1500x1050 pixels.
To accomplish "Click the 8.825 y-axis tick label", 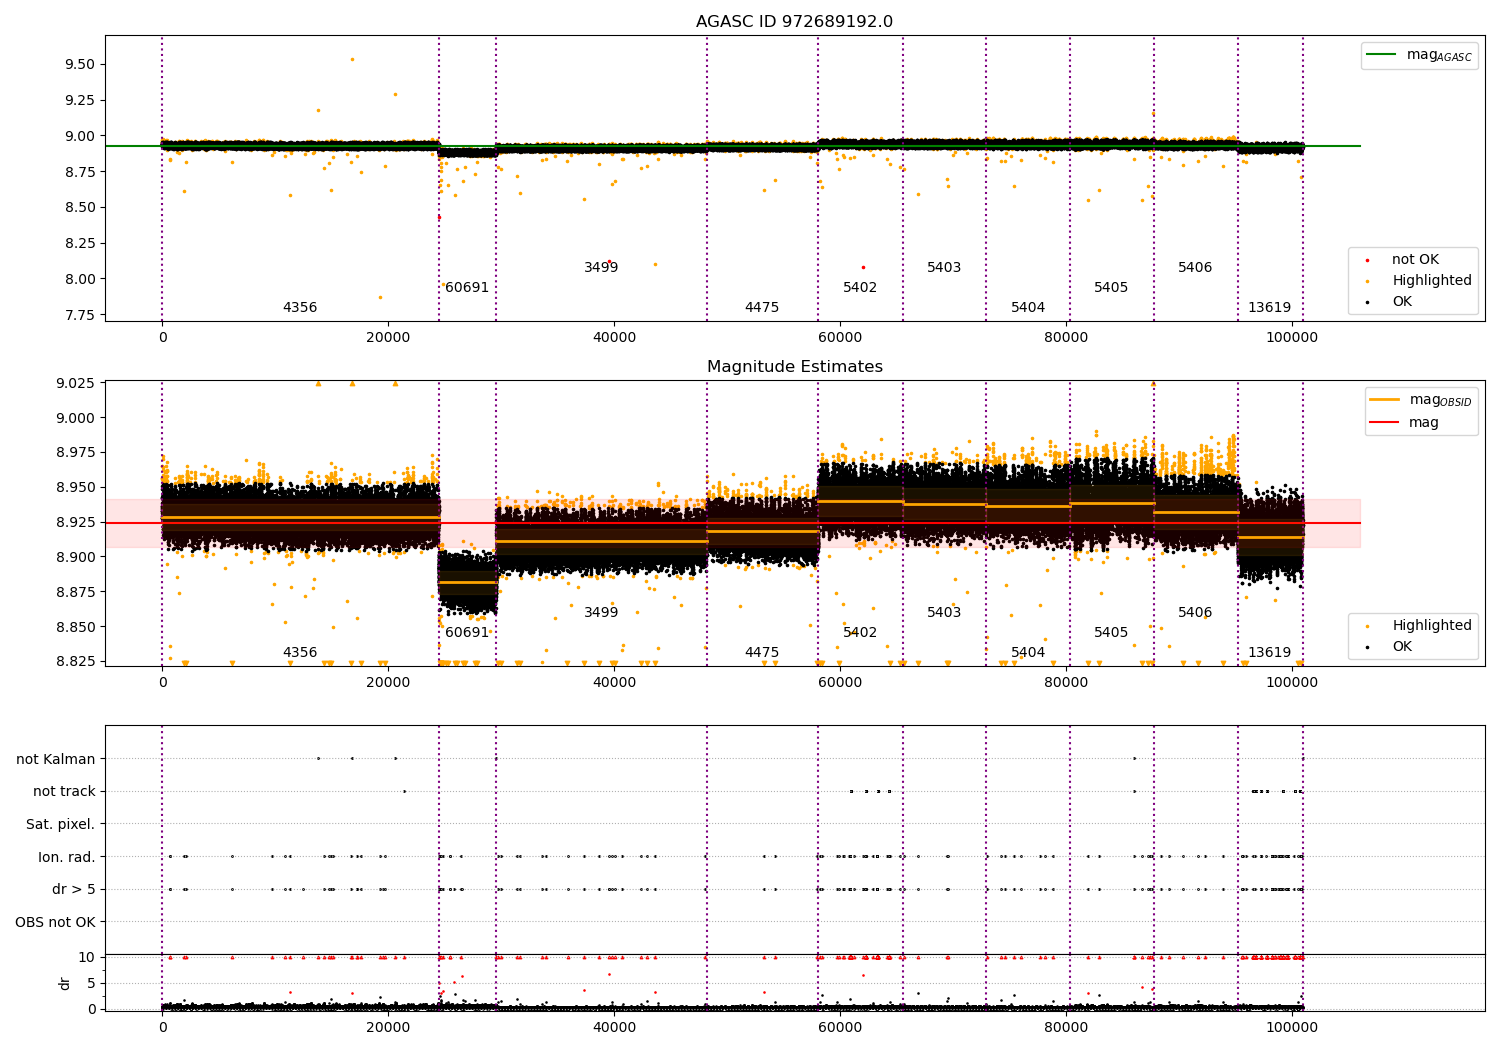I will (x=75, y=661).
